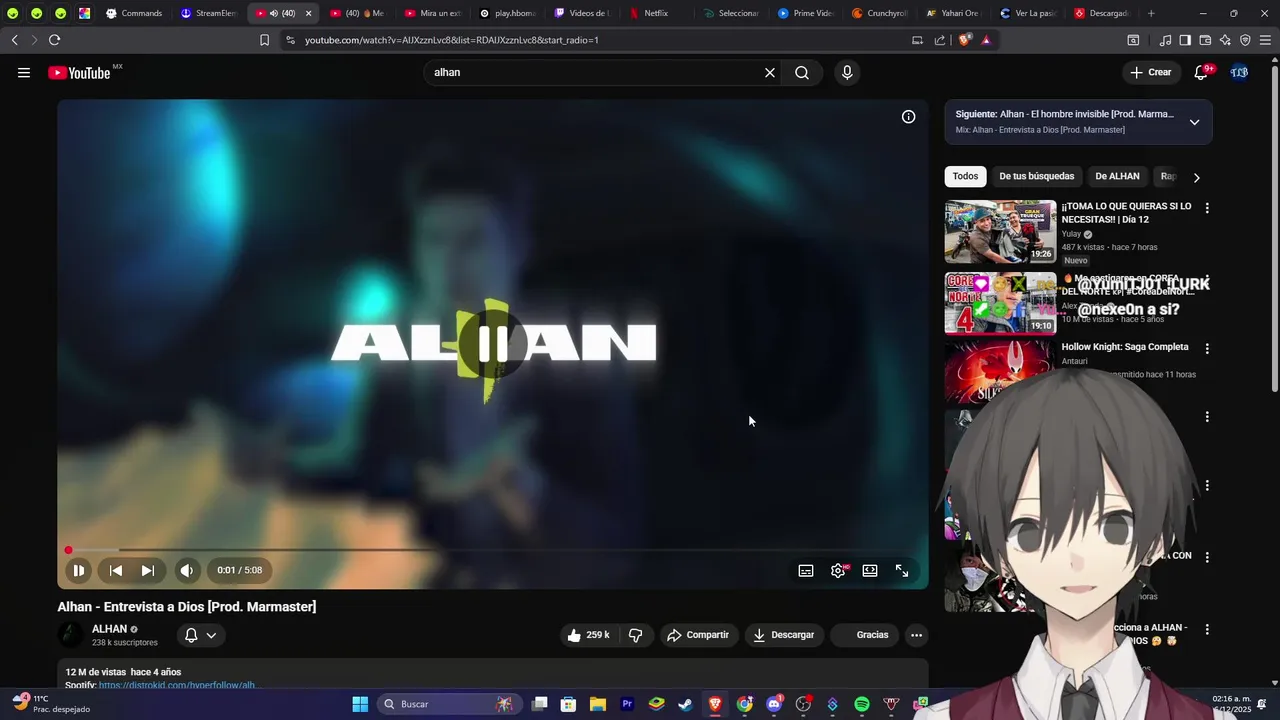Click the address bar URL
Viewport: 1280px width, 720px height.
[451, 40]
